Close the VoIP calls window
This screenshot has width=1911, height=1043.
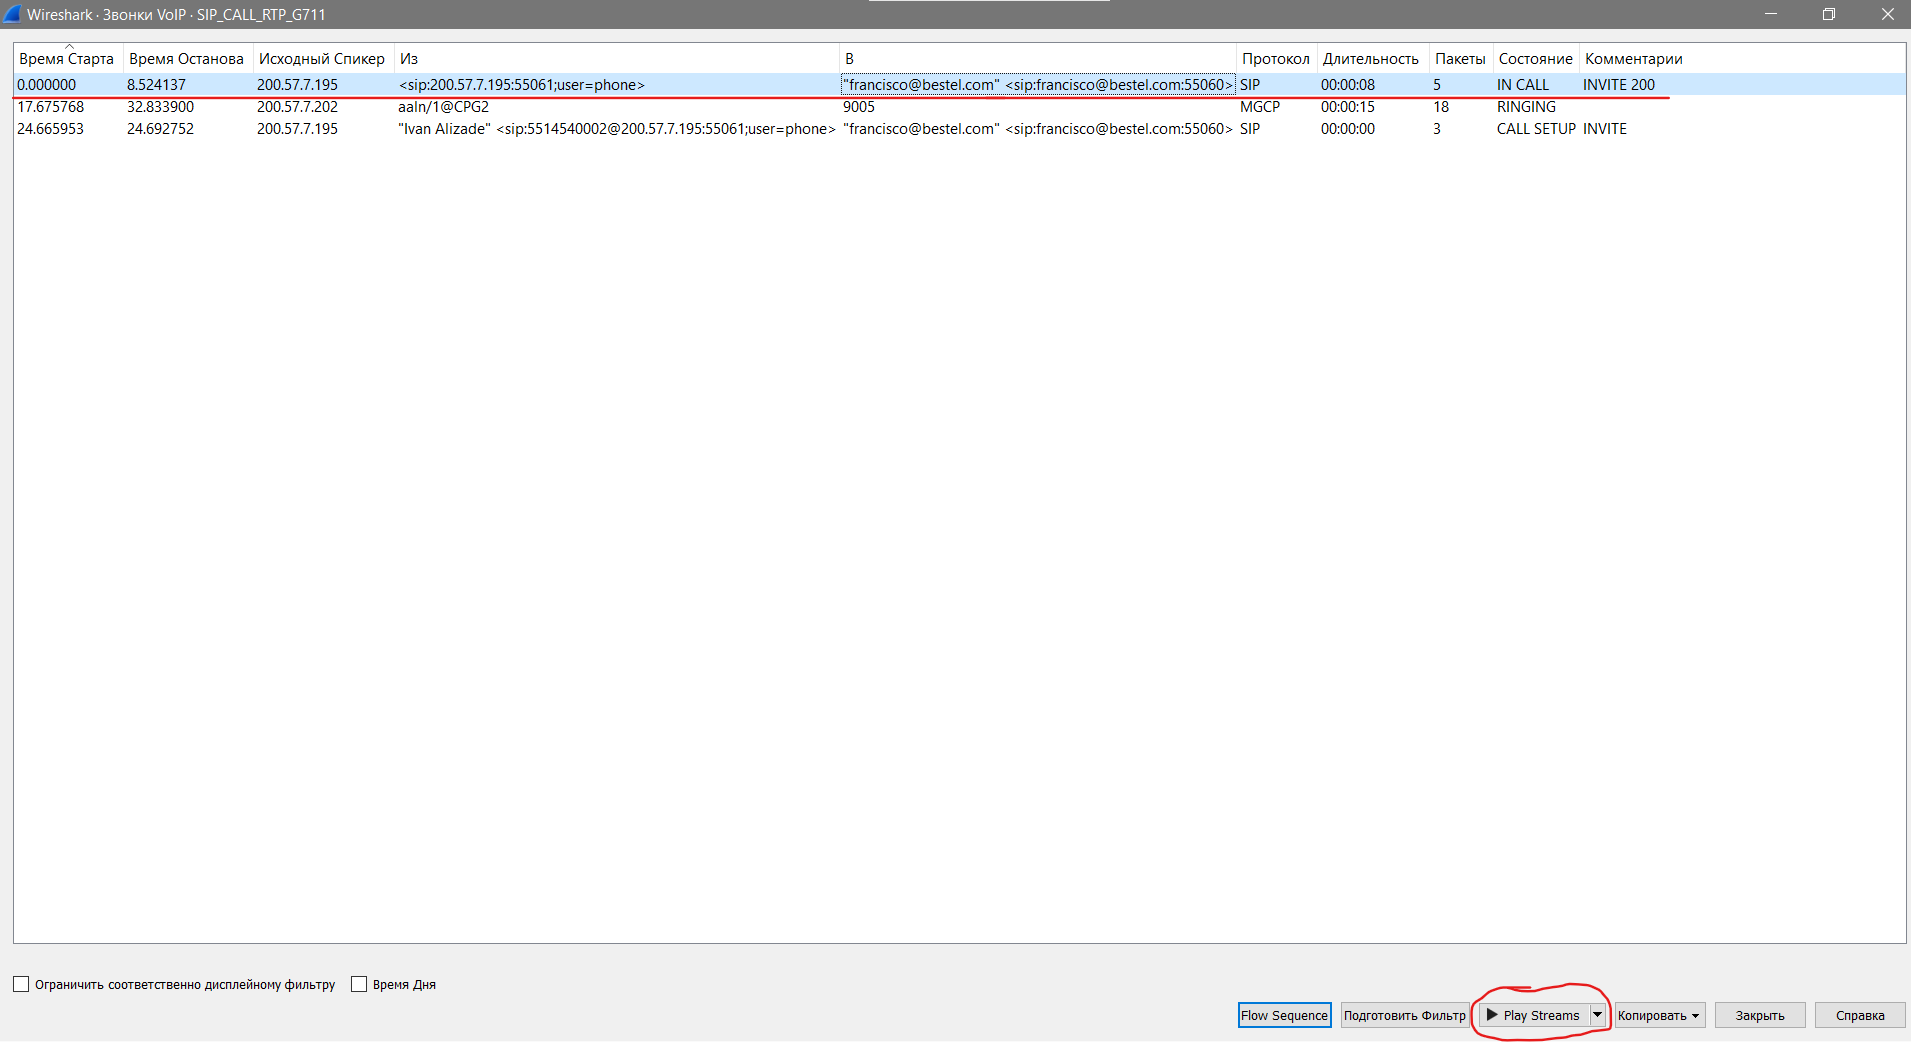pos(1887,14)
